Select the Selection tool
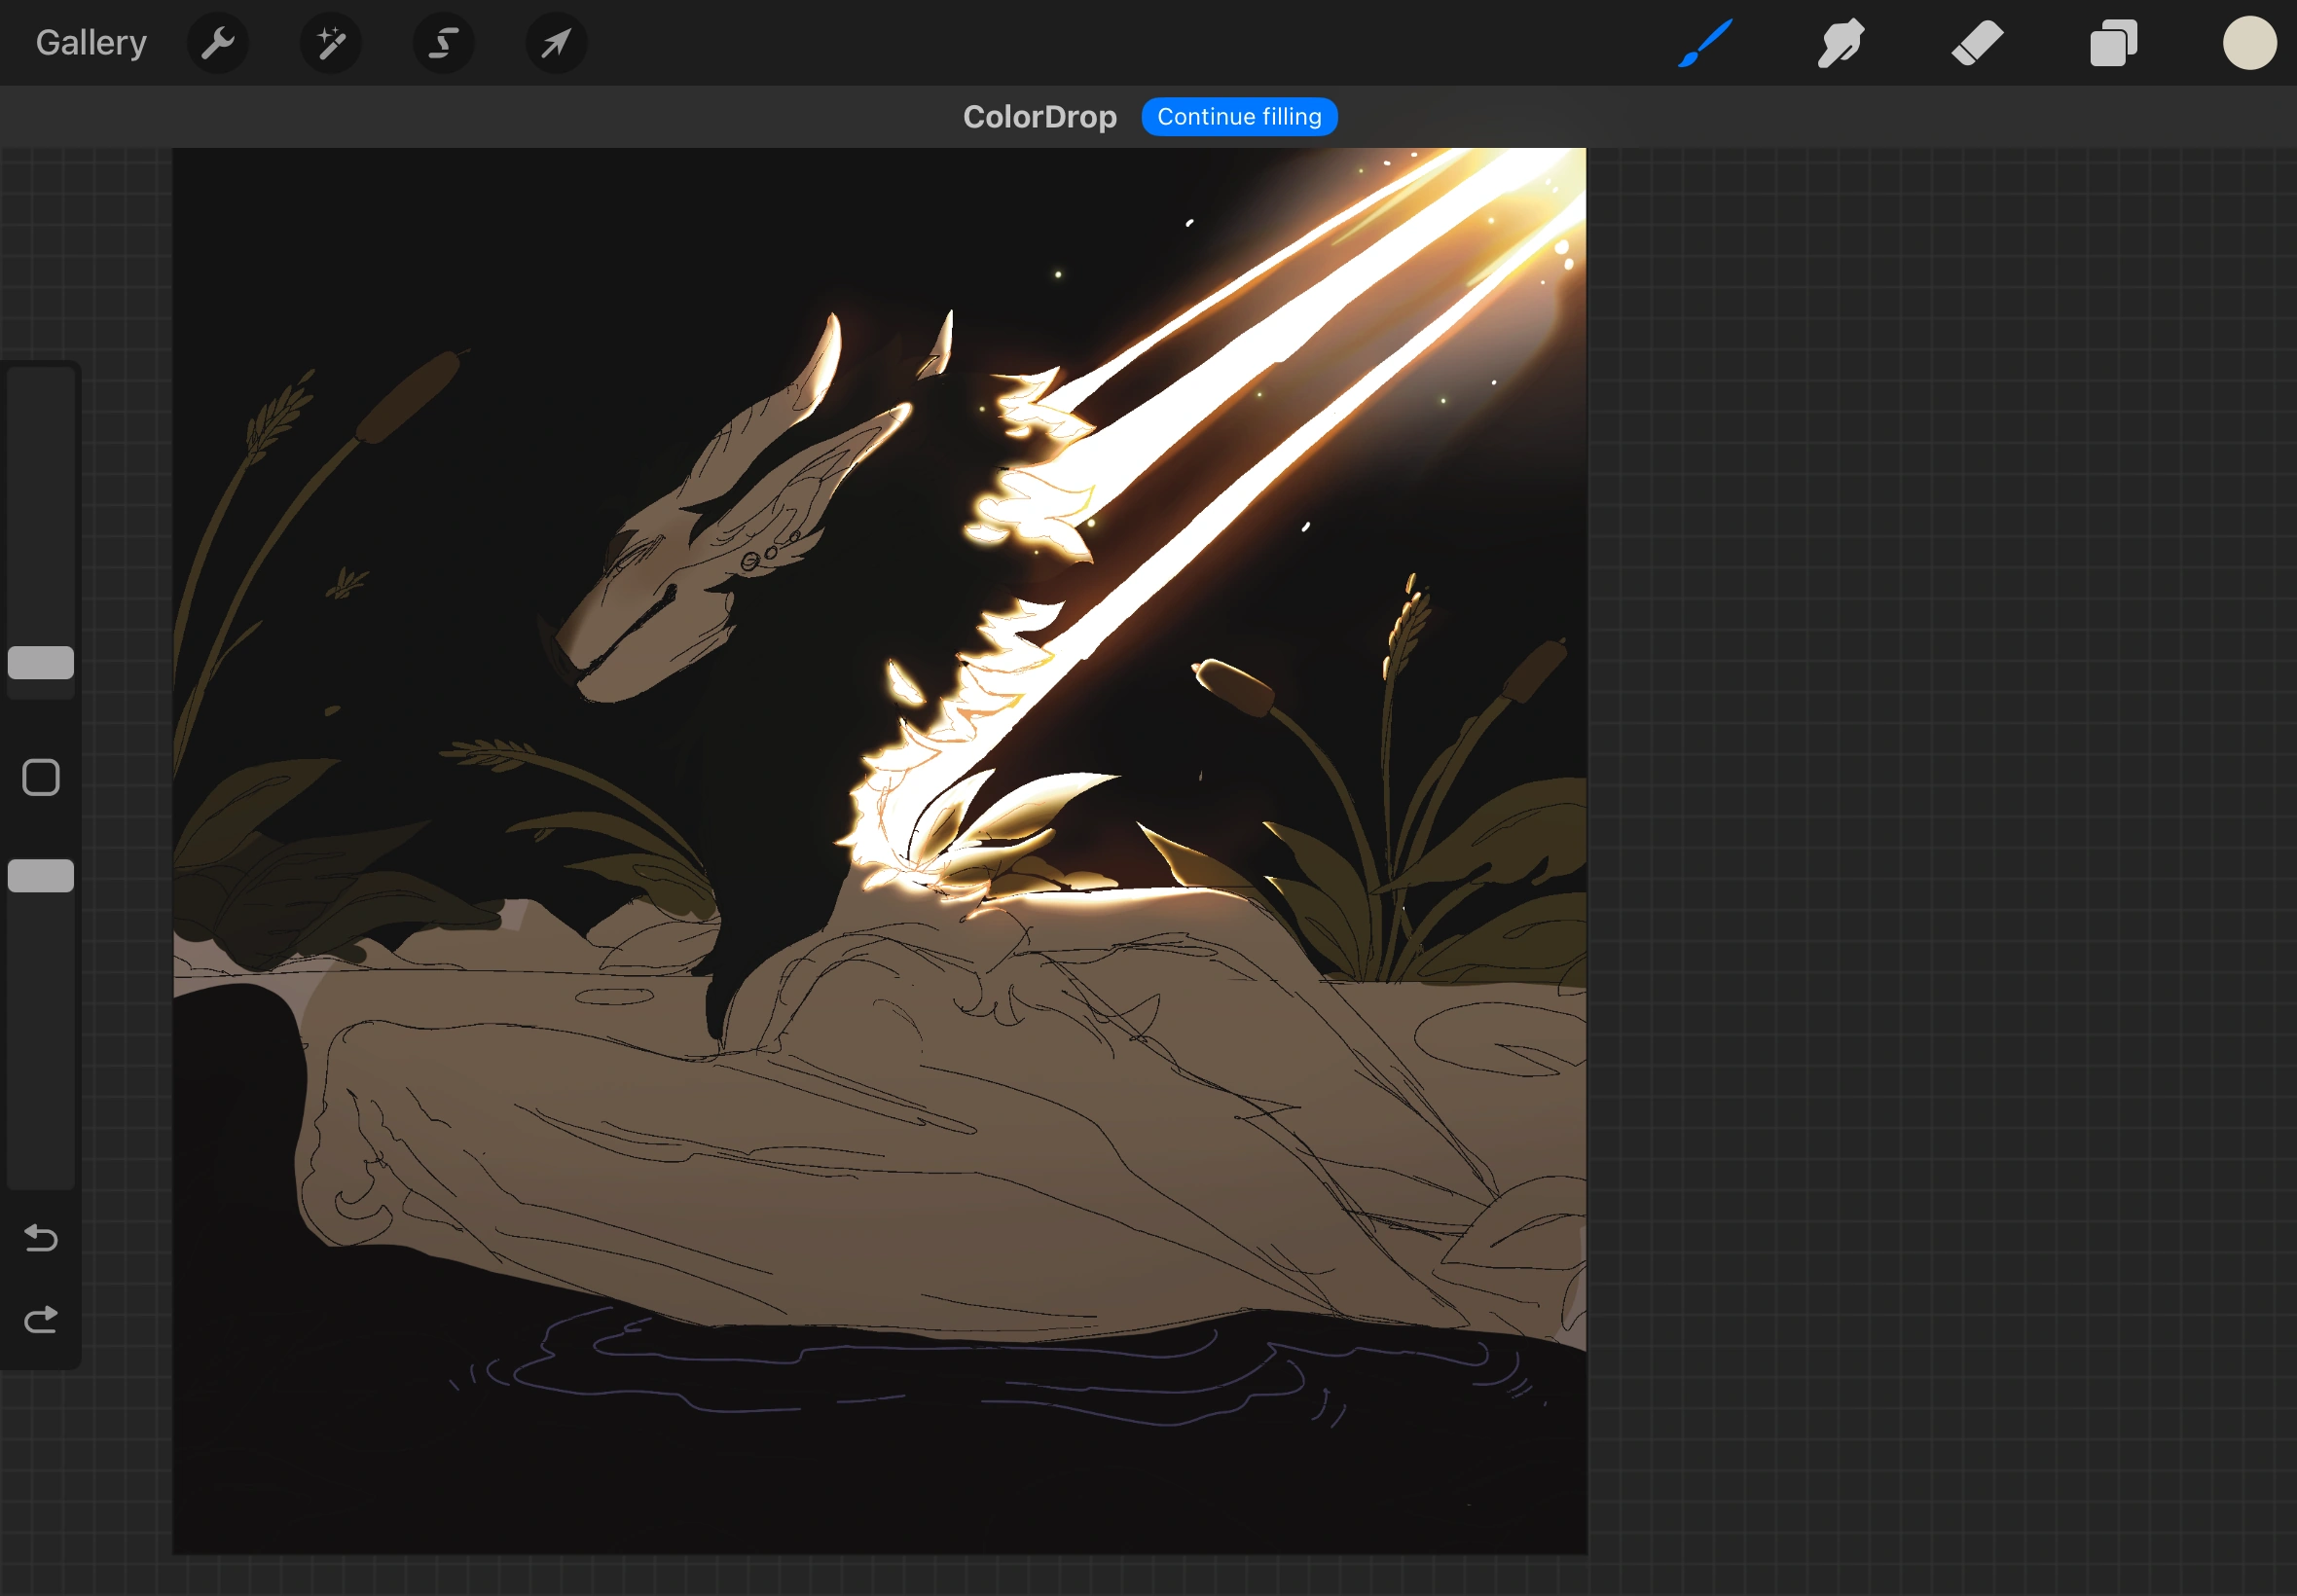2297x1596 pixels. click(443, 43)
